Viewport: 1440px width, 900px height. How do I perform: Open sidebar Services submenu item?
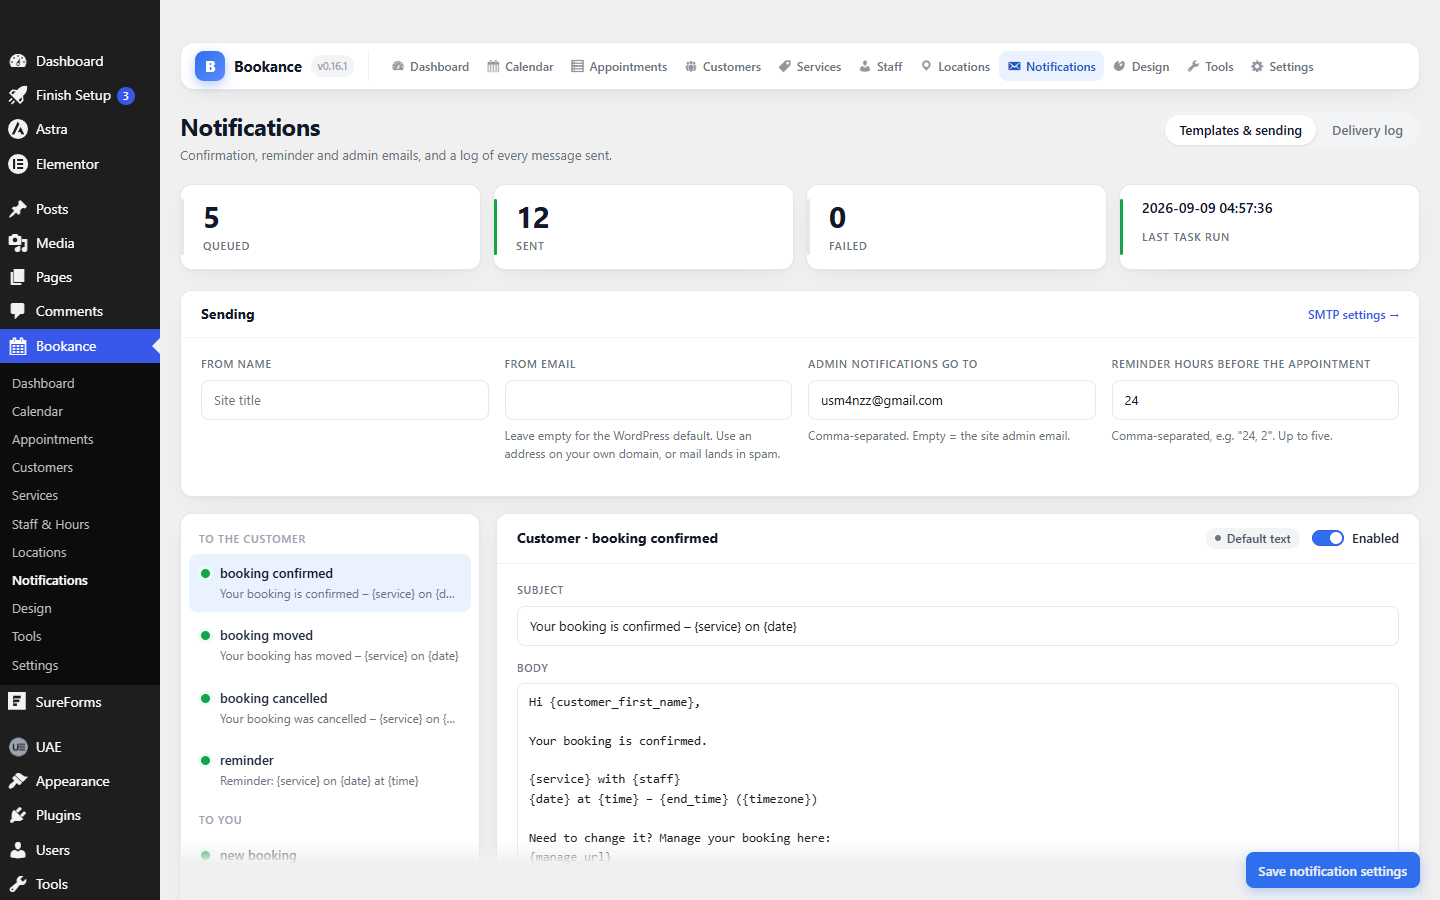point(35,495)
